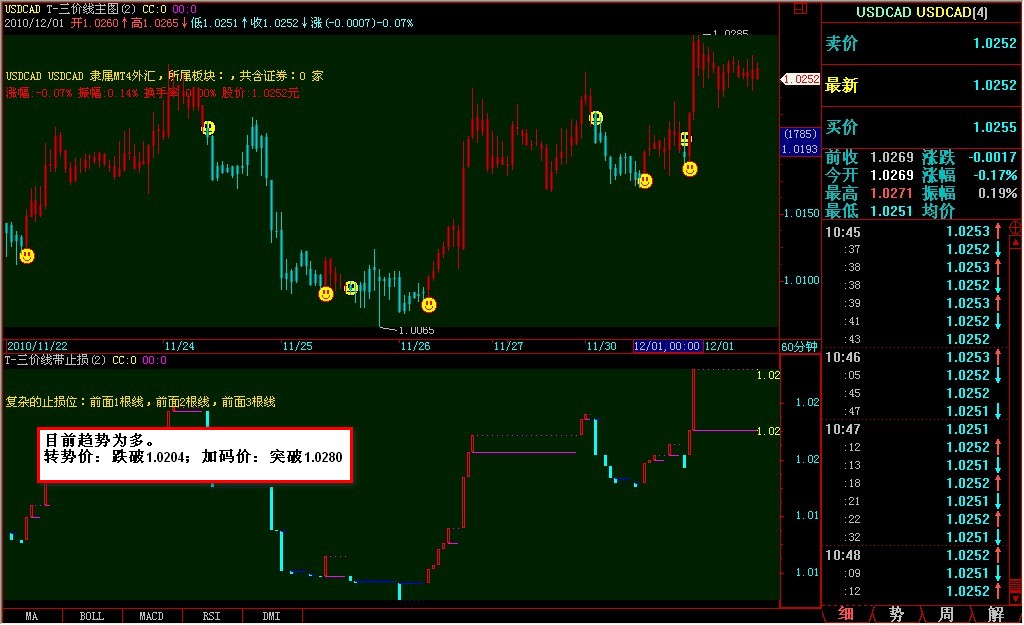Click the :18 tick row

click(916, 483)
